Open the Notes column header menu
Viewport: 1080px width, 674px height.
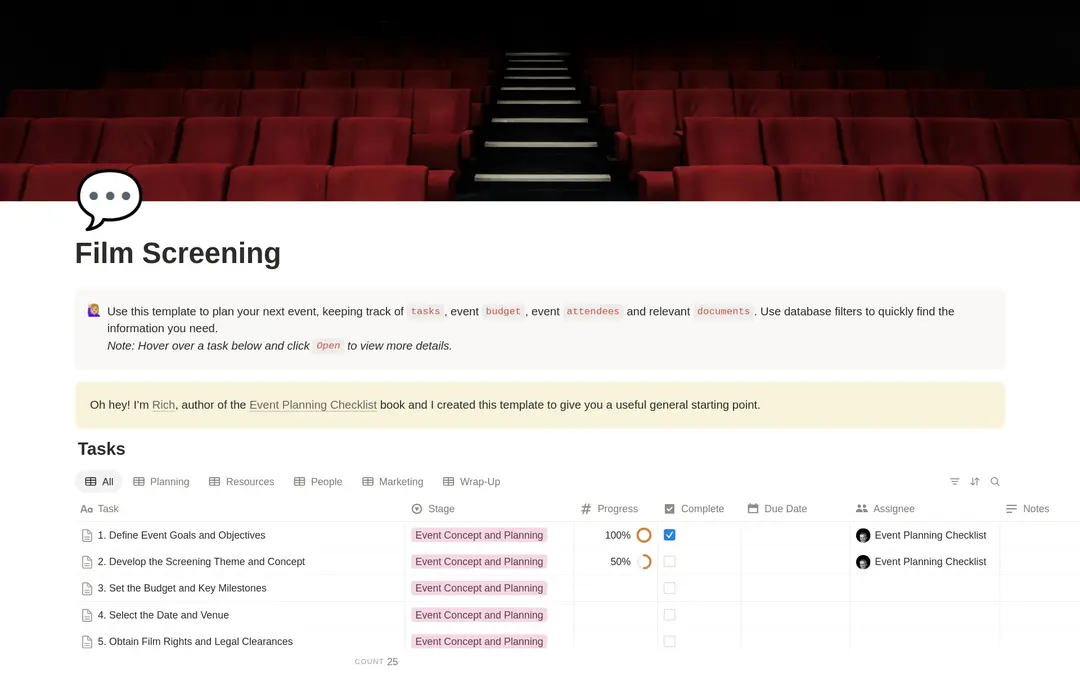1027,509
